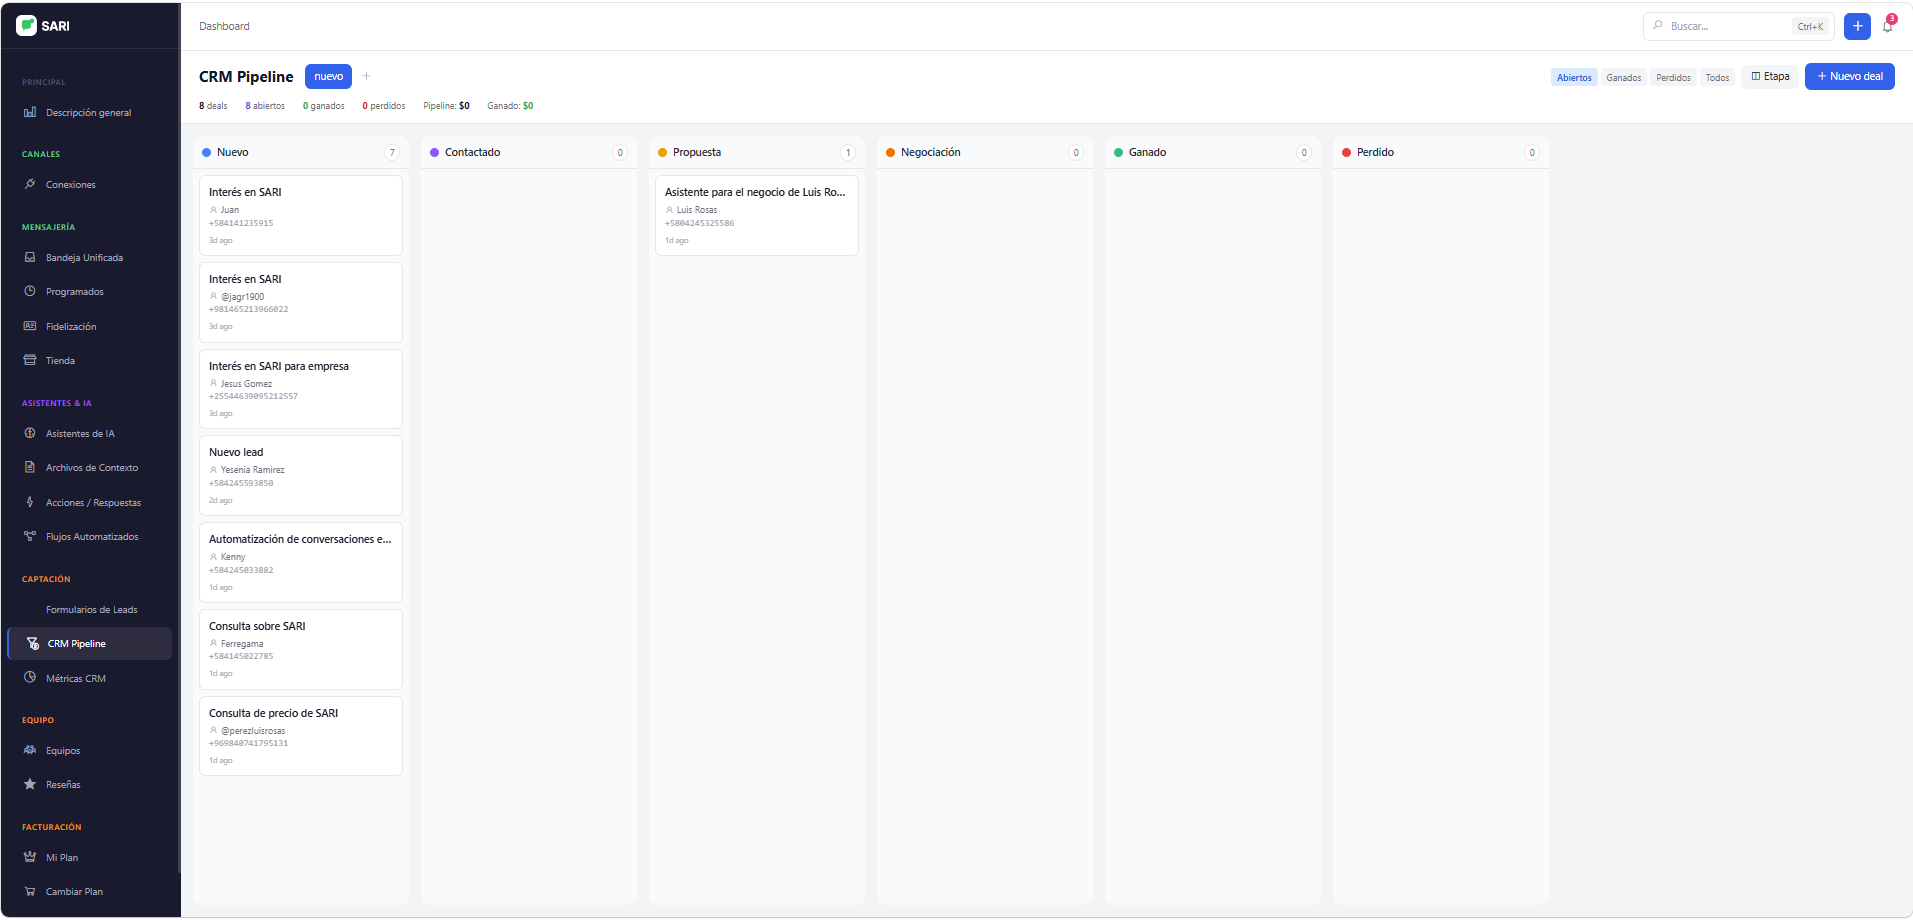The width and height of the screenshot is (1913, 920).
Task: Click the blue plus quick-add button
Action: click(x=1857, y=26)
